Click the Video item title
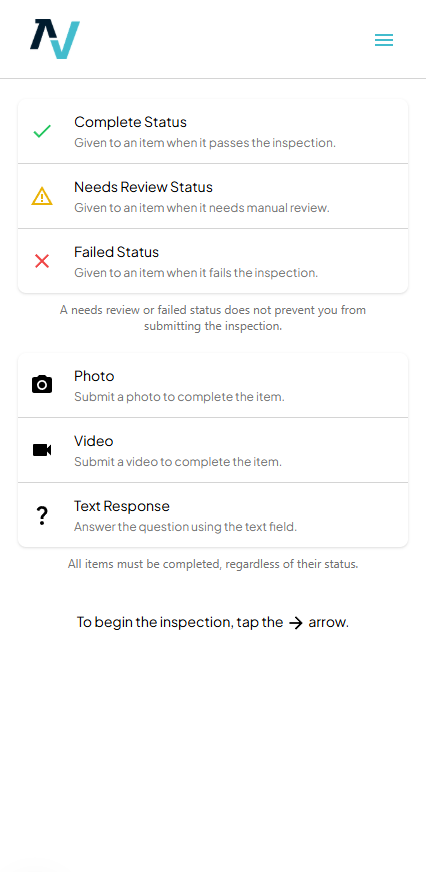The image size is (426, 872). 94,441
